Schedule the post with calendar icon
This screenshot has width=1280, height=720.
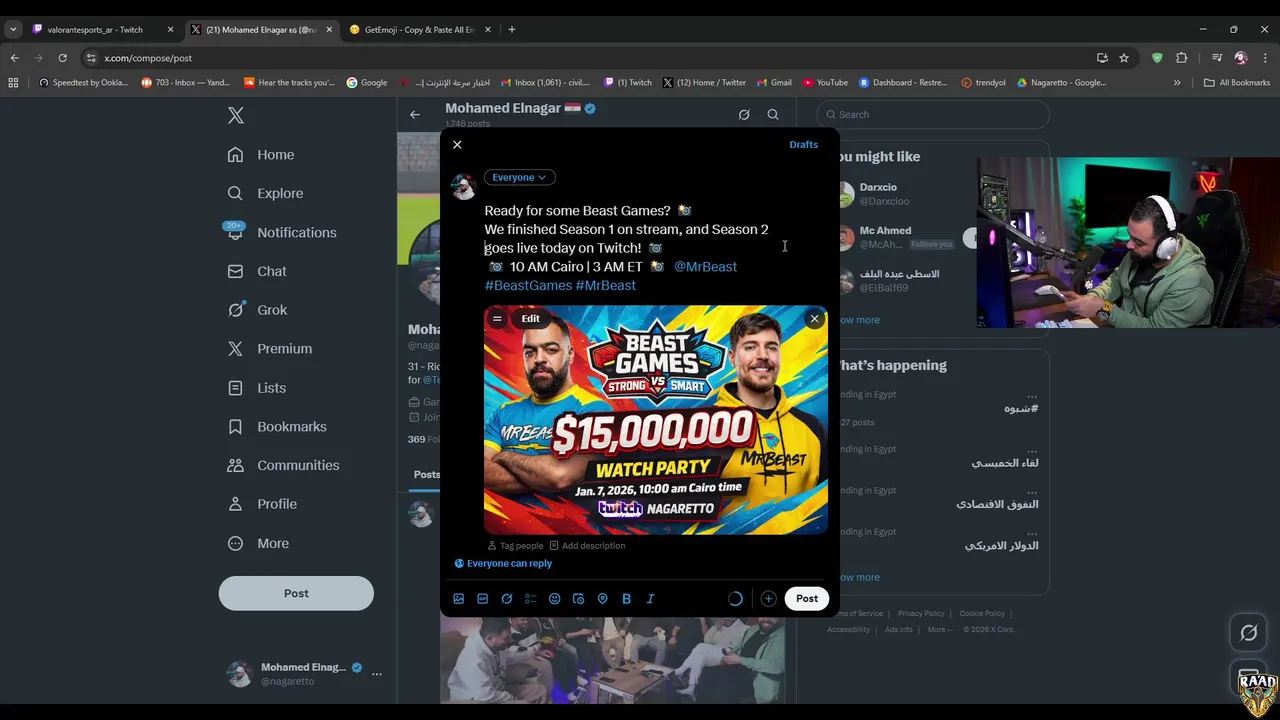pyautogui.click(x=578, y=599)
